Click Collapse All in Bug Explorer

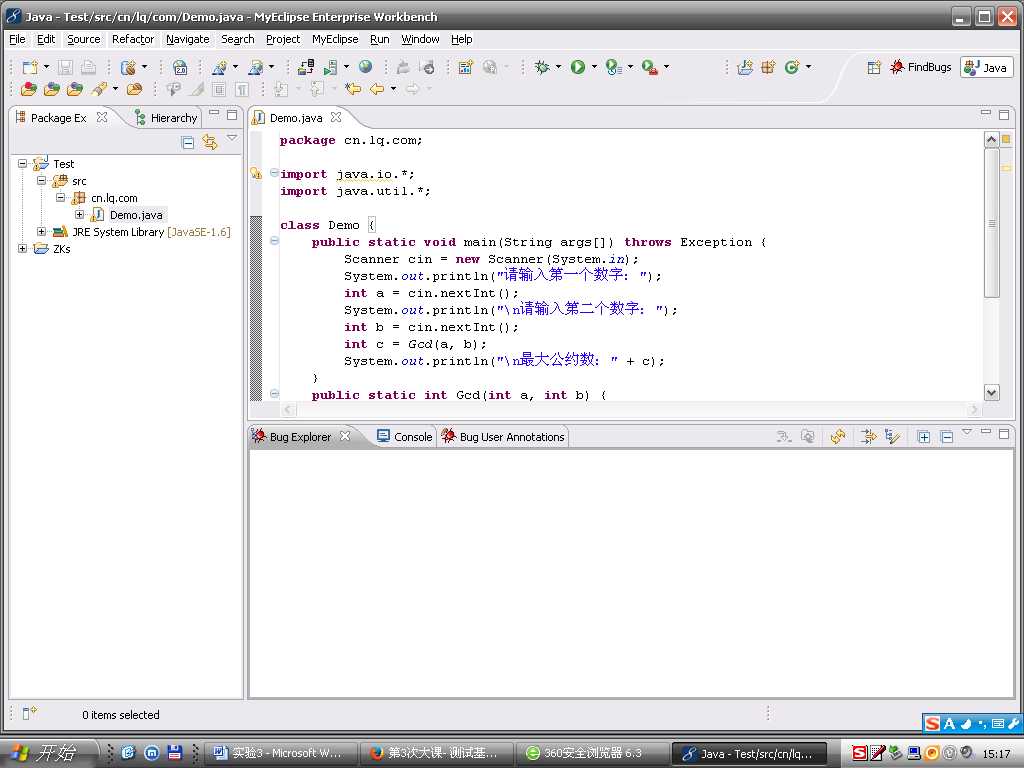[x=947, y=437]
